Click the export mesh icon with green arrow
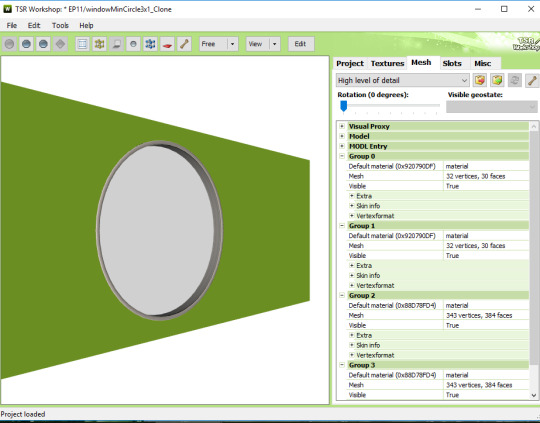Image resolution: width=540 pixels, height=423 pixels. click(497, 80)
